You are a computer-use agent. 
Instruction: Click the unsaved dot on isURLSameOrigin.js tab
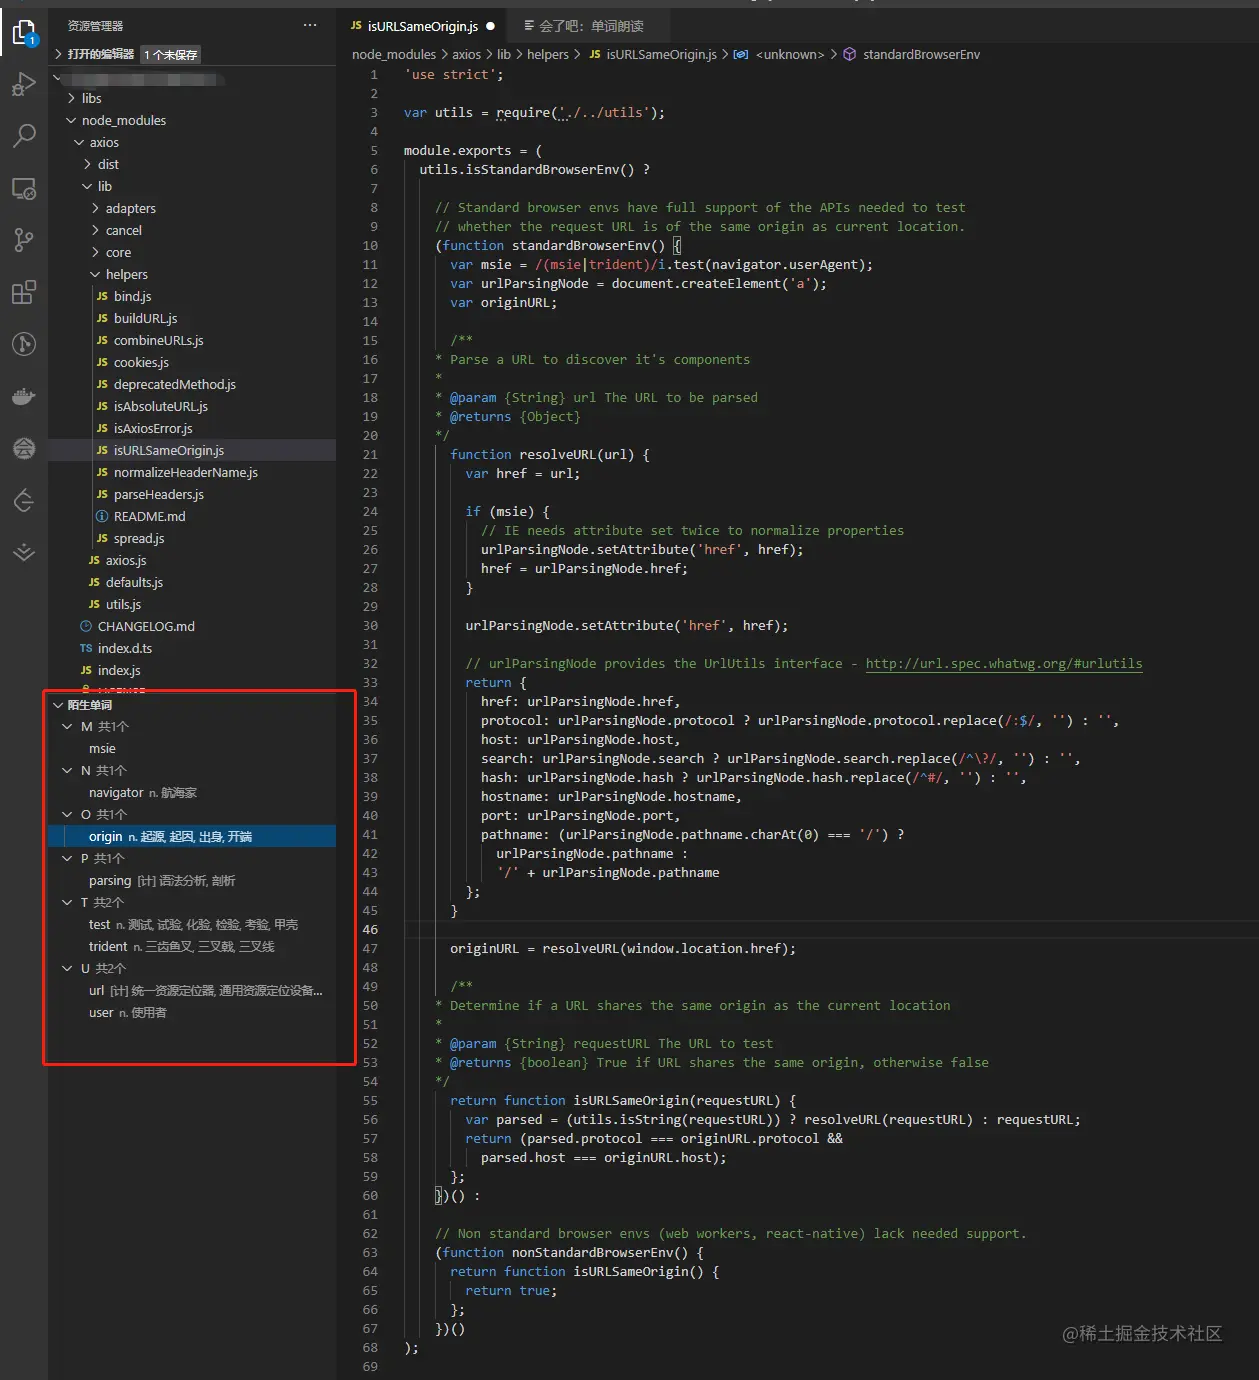490,27
